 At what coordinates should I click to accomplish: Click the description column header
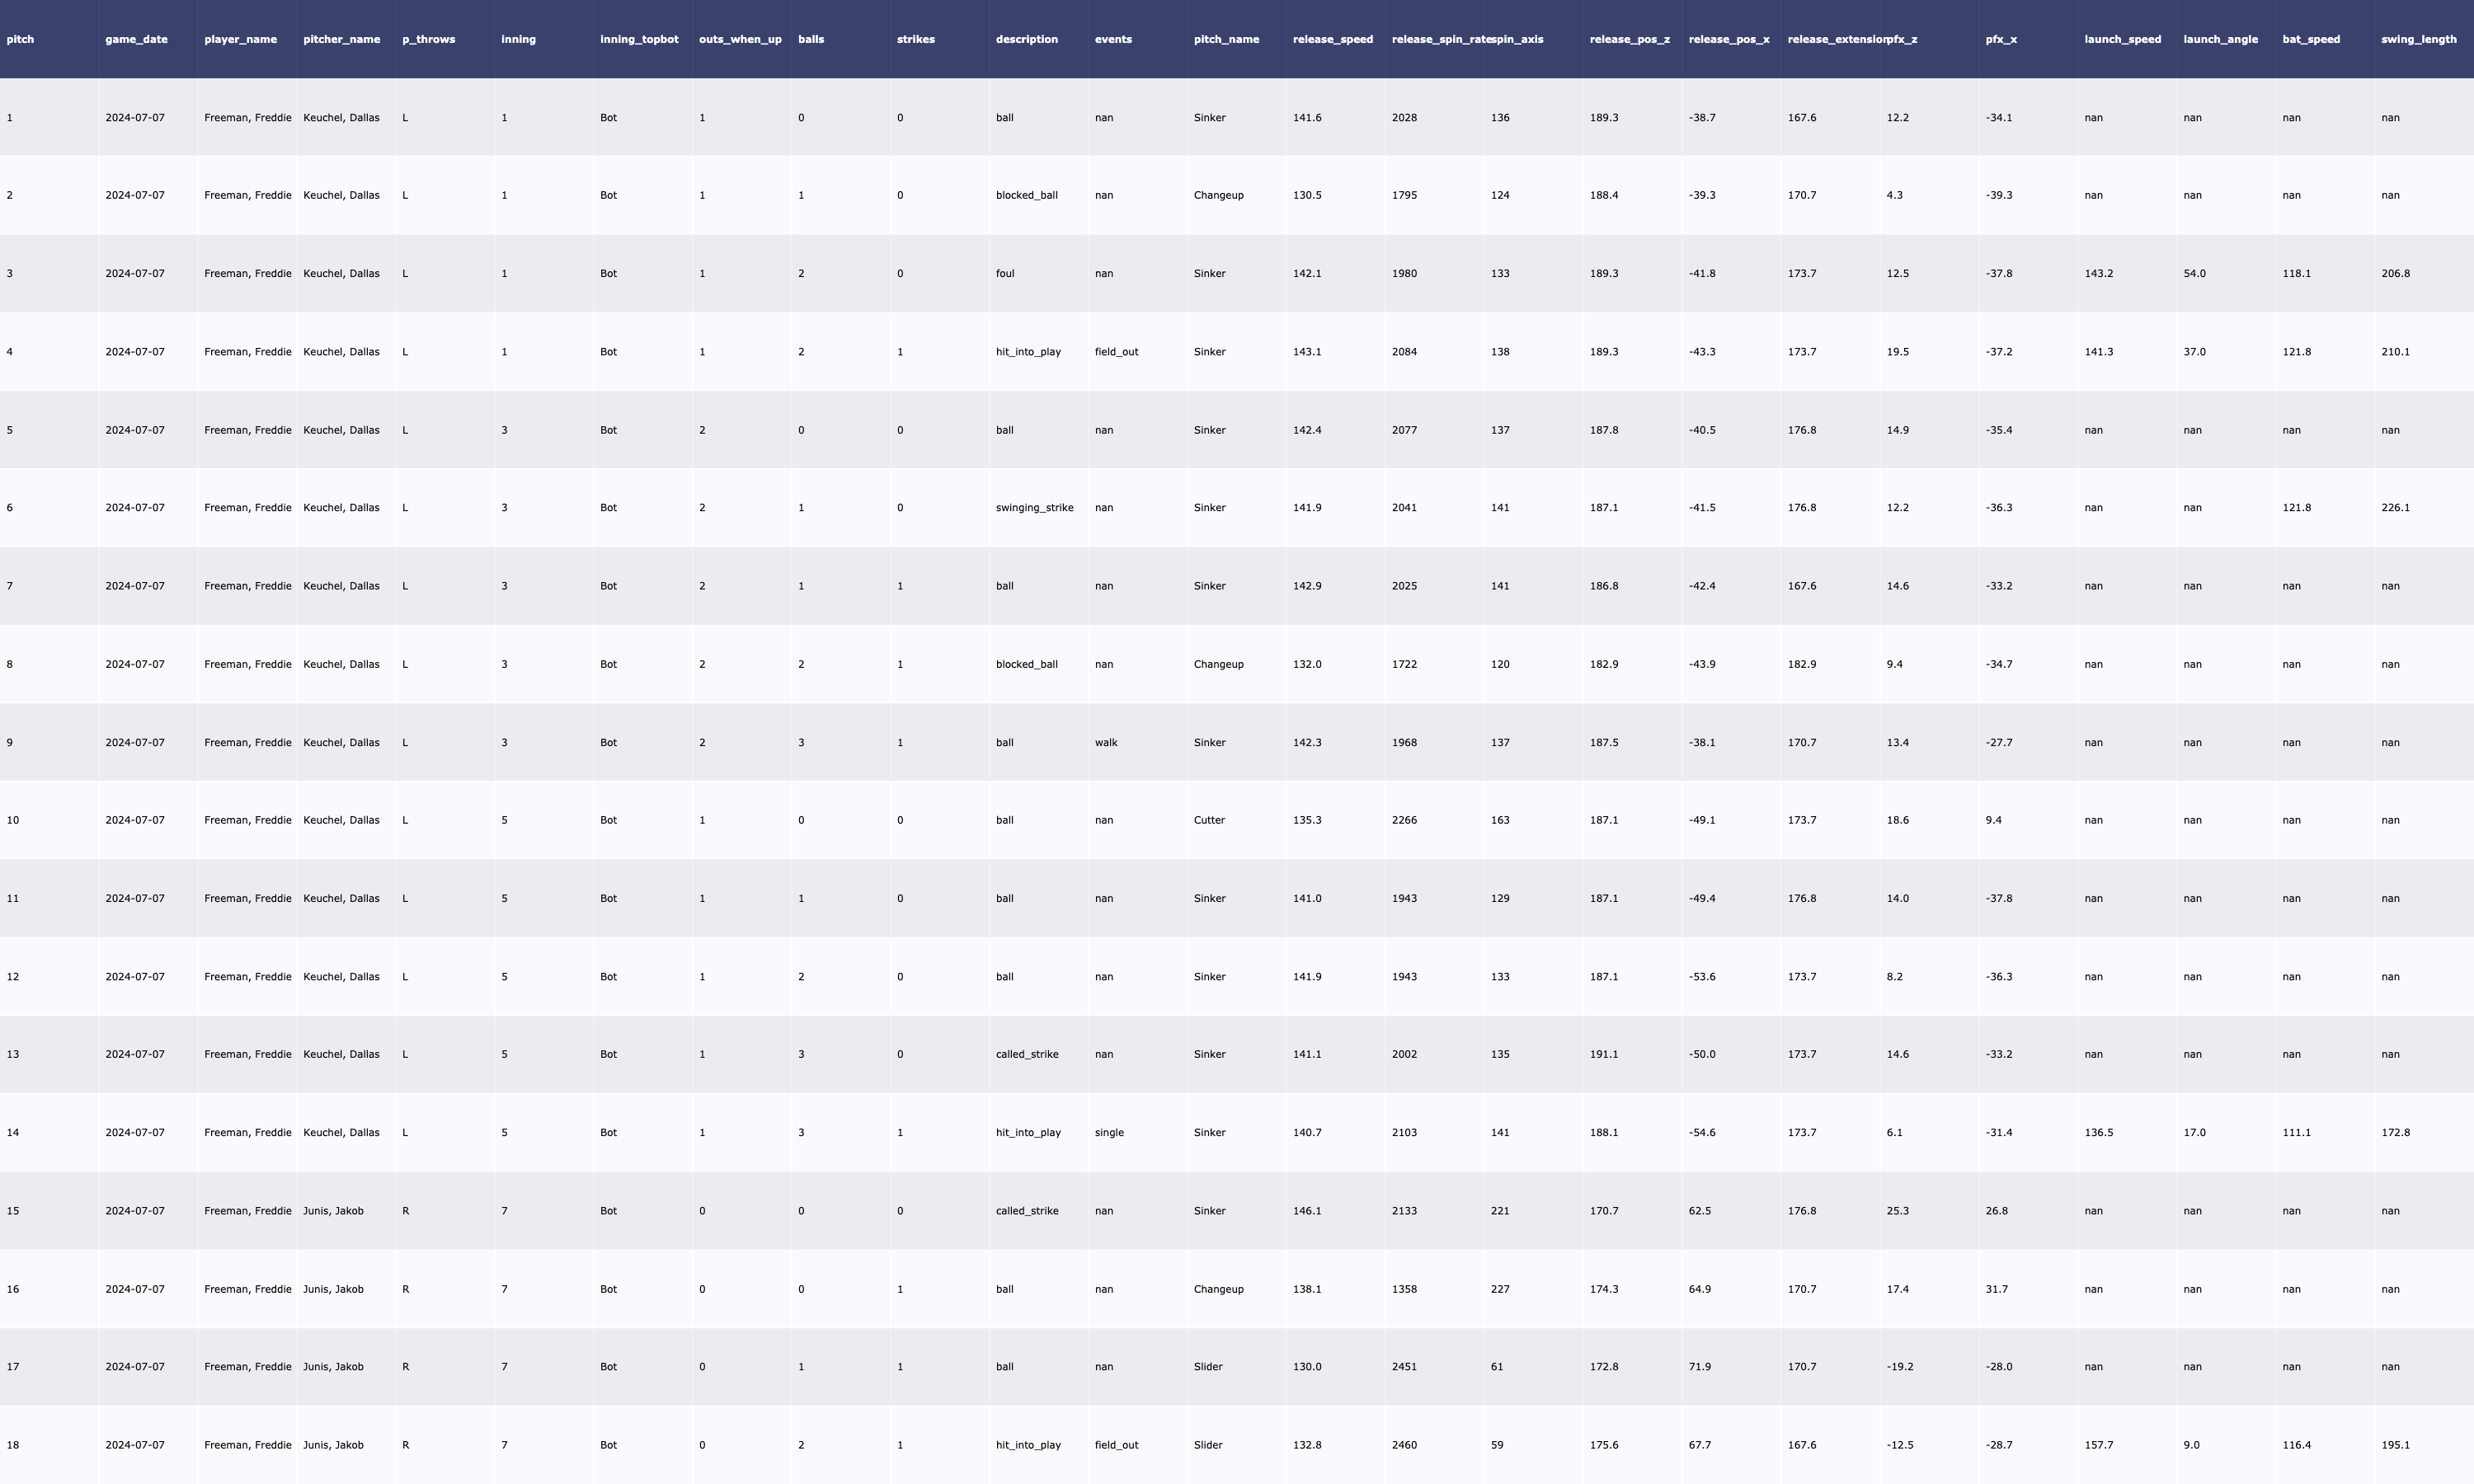(1026, 40)
